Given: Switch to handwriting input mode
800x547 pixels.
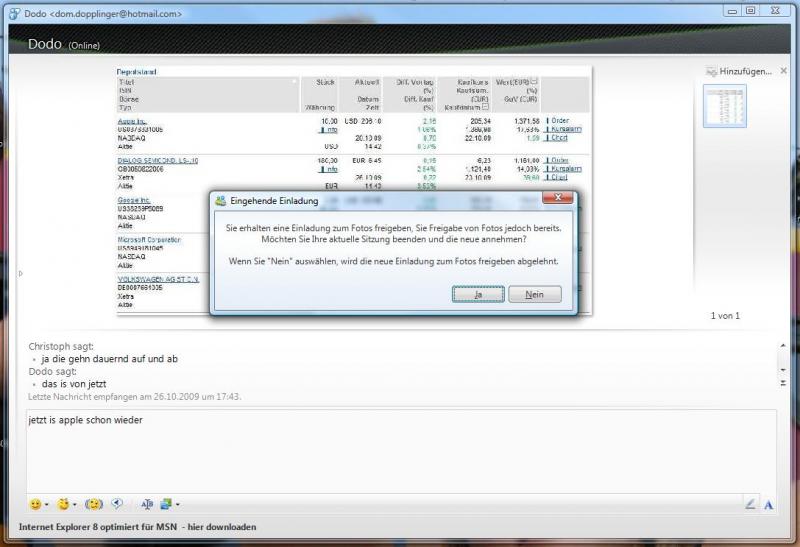Looking at the screenshot, I should click(x=750, y=504).
